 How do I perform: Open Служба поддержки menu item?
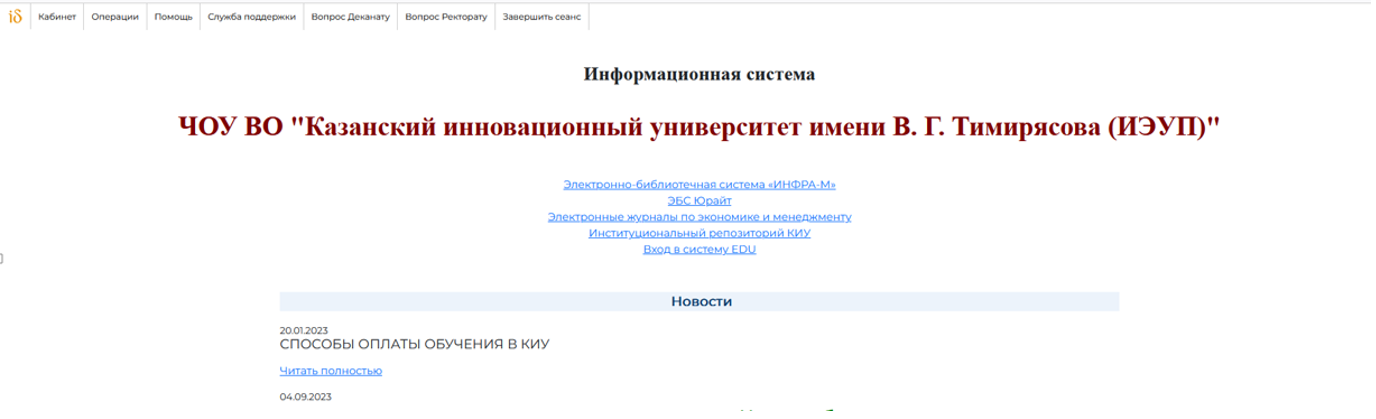coord(252,17)
